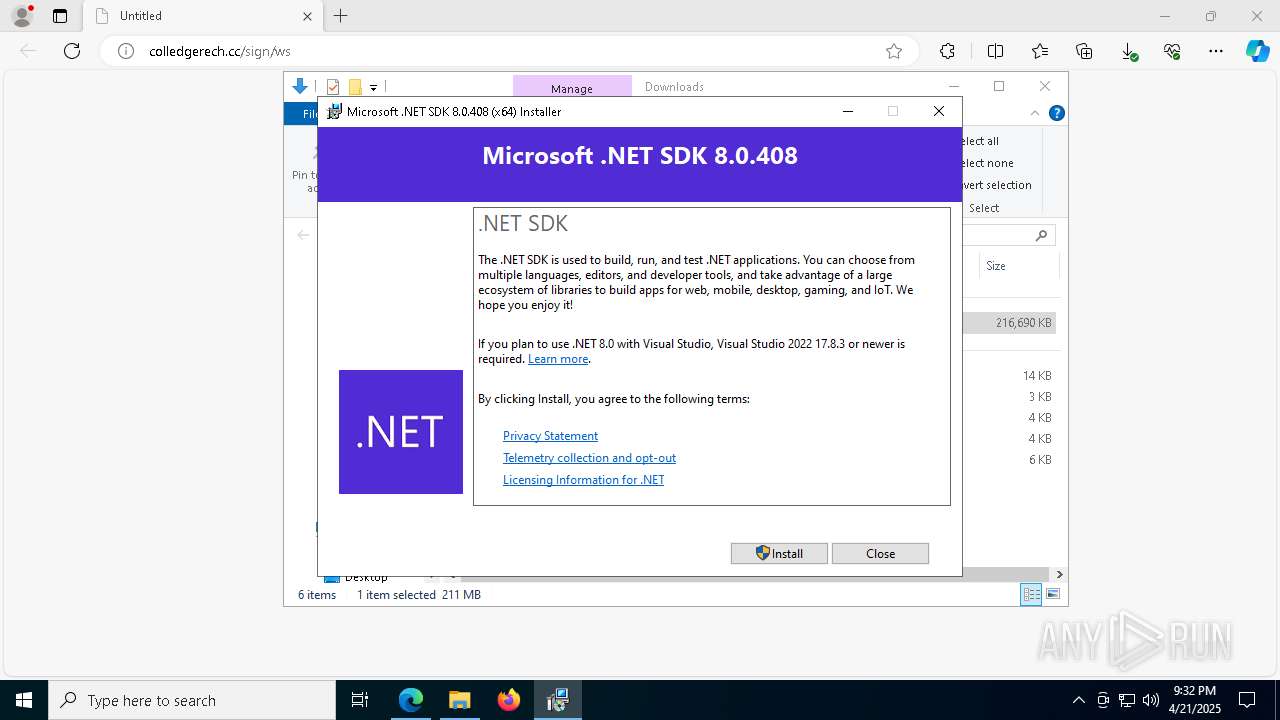Select the 216,690 KB file row
This screenshot has width=1280, height=720.
pos(1009,323)
